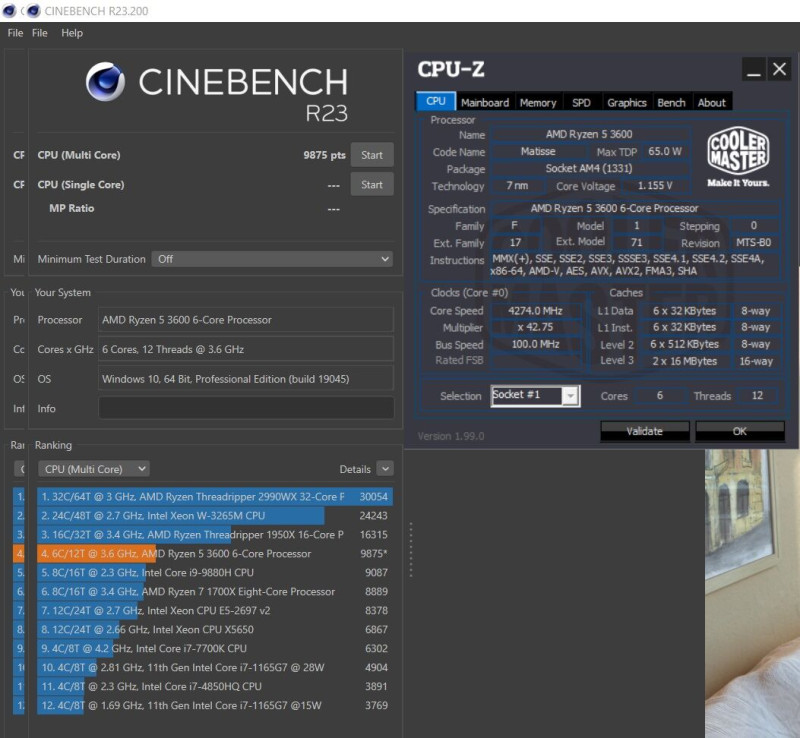The image size is (800, 738).
Task: Click the Technology value 7 nm
Action: (x=517, y=186)
